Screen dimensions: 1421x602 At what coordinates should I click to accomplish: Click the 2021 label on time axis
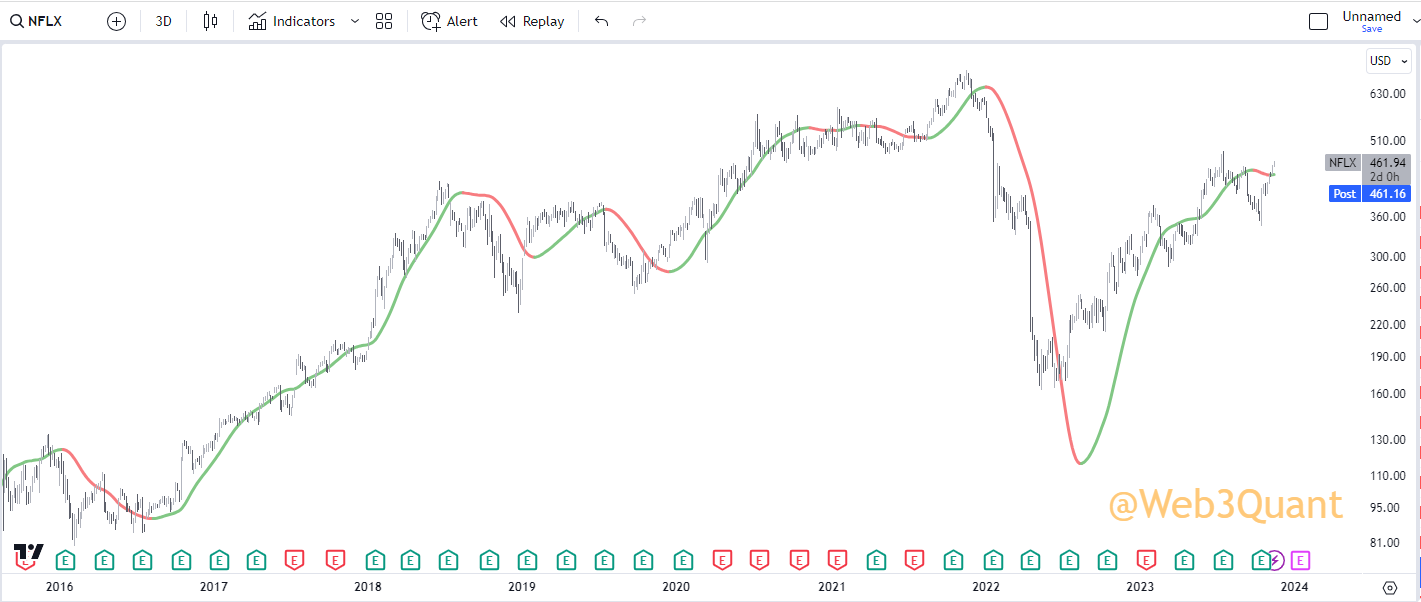coord(831,587)
